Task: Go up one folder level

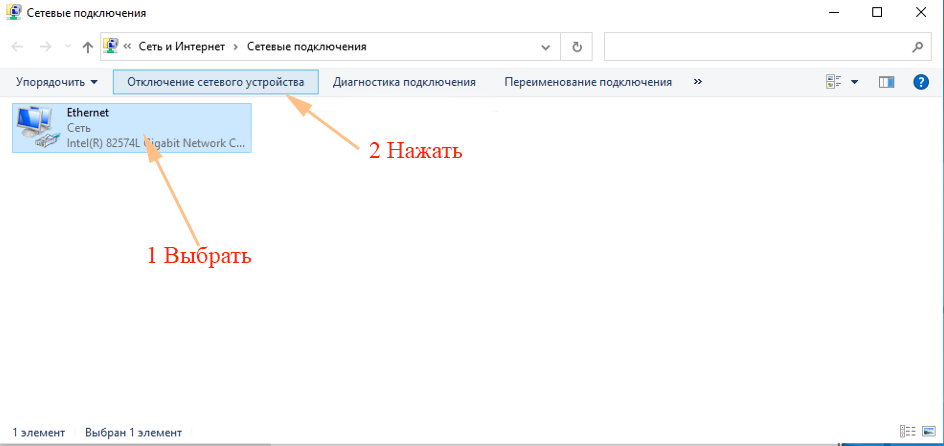Action: pos(87,47)
